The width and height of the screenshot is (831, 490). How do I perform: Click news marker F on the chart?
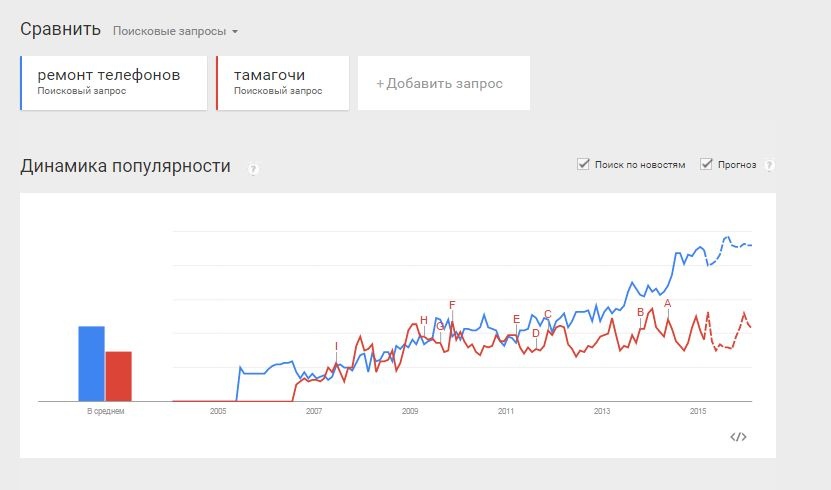coord(452,305)
